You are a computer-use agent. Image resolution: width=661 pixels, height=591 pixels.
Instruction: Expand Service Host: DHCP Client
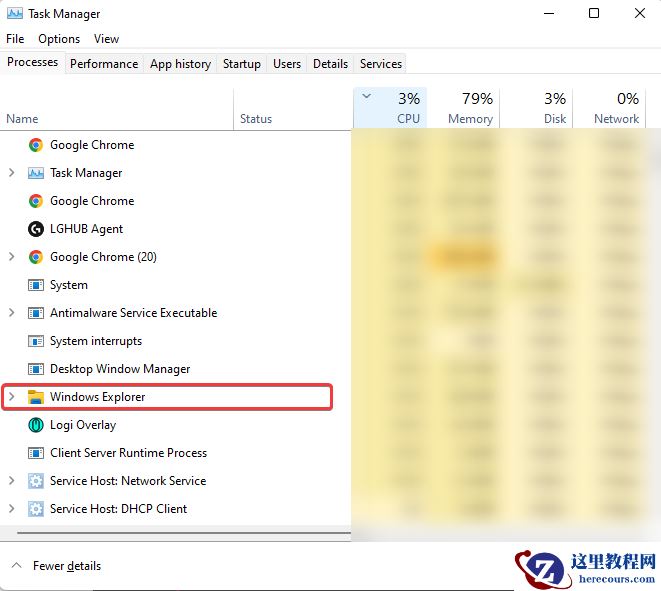coord(12,509)
